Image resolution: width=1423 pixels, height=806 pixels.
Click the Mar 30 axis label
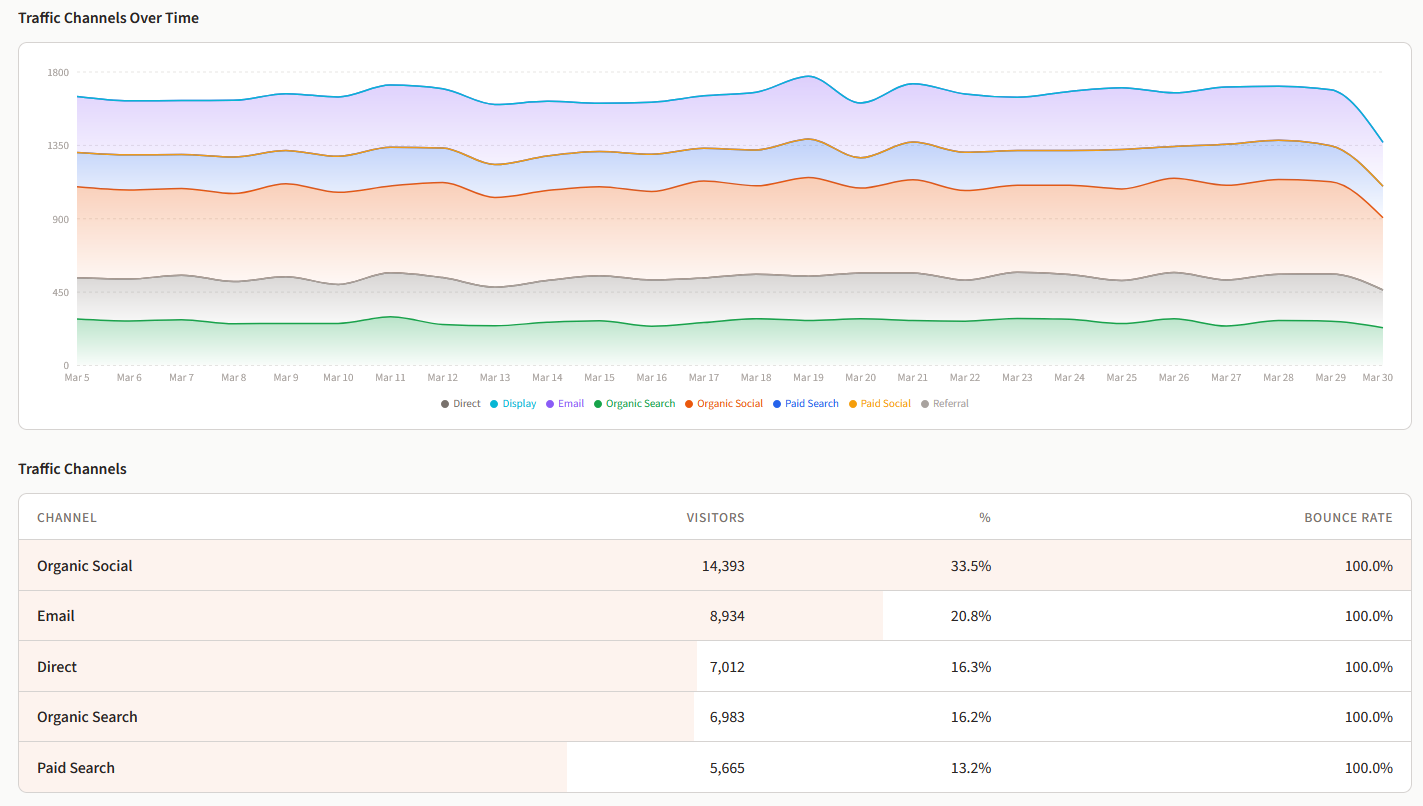(1379, 377)
